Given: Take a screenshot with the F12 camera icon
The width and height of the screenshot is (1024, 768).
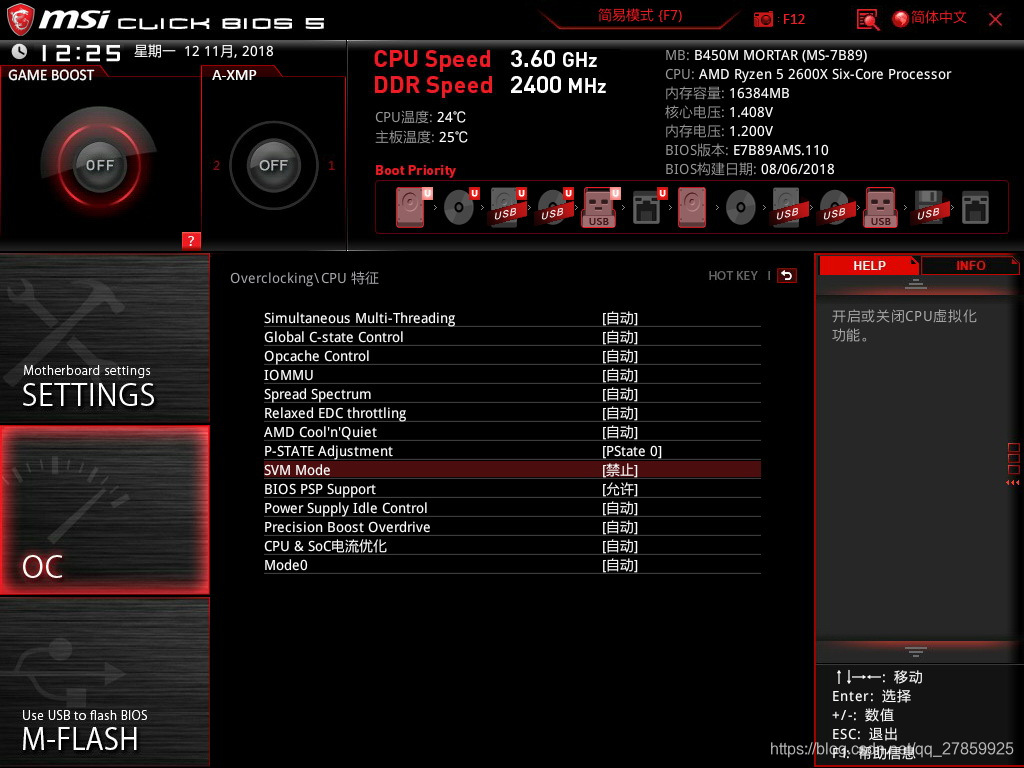Looking at the screenshot, I should 763,19.
